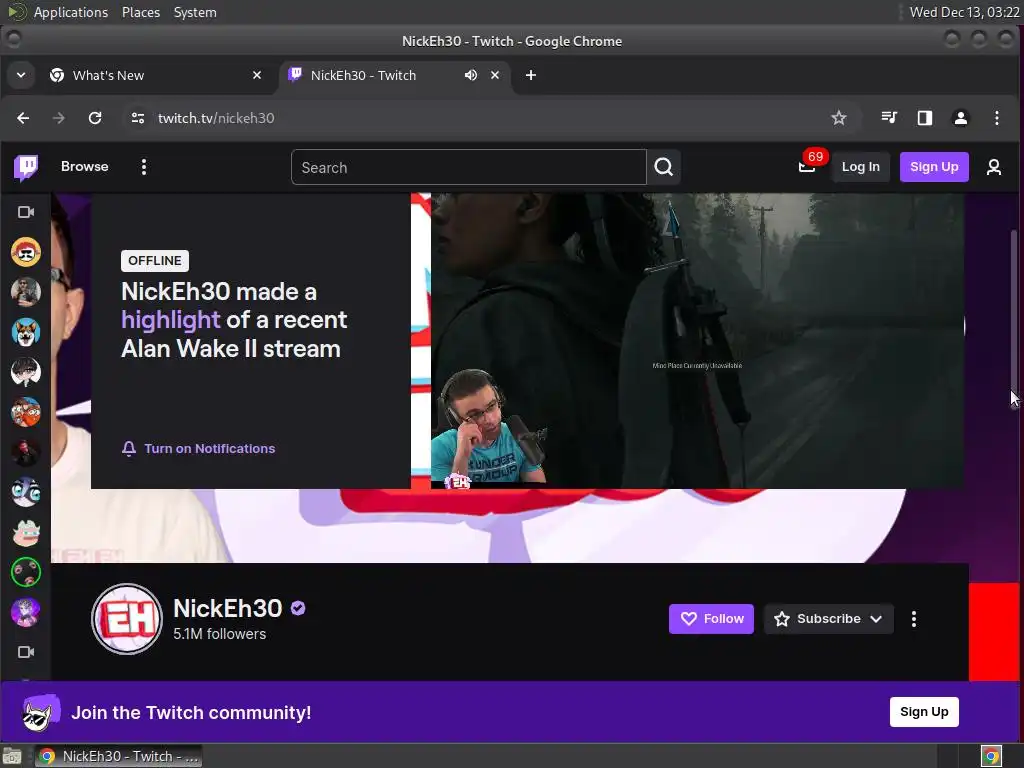Expand the followed channels sidebar camera icon
This screenshot has height=768, width=1024.
pyautogui.click(x=25, y=212)
